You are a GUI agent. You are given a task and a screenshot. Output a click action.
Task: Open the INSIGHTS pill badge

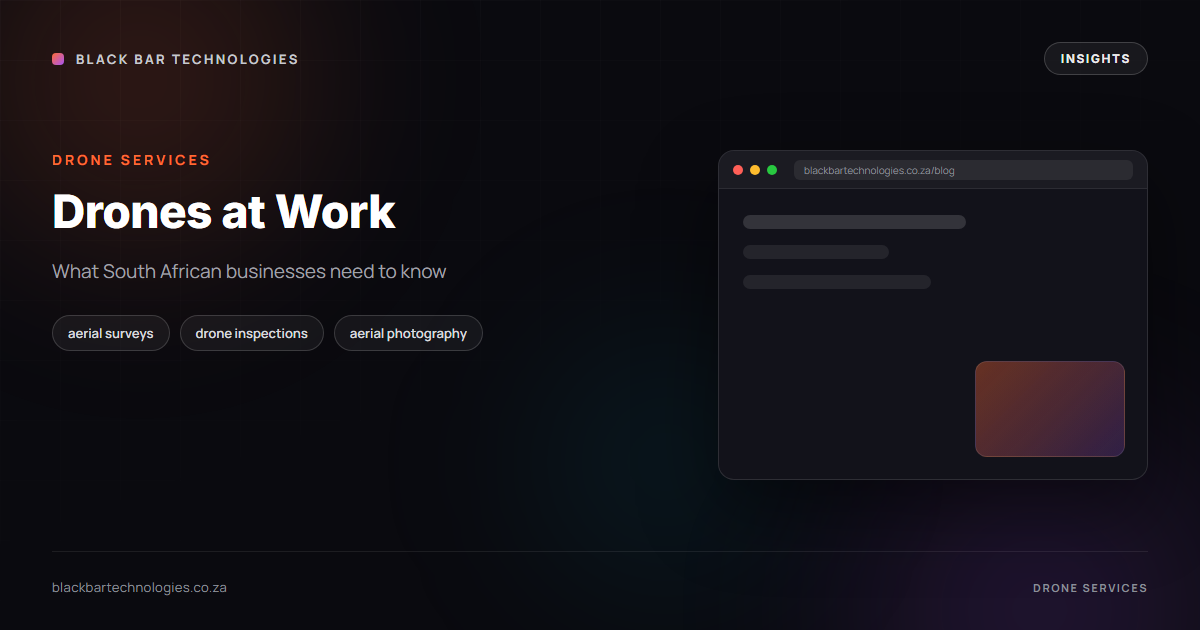click(x=1095, y=59)
